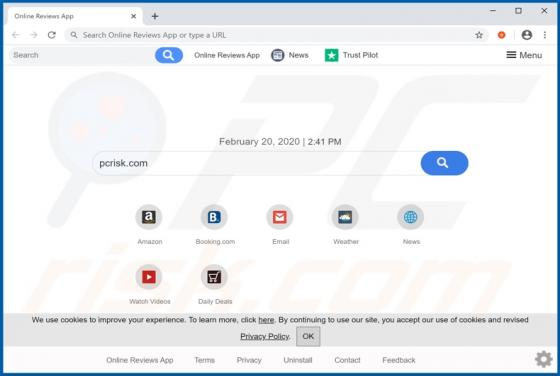Bookmark this page with the star icon
Image resolution: width=560 pixels, height=376 pixels.
pos(479,35)
